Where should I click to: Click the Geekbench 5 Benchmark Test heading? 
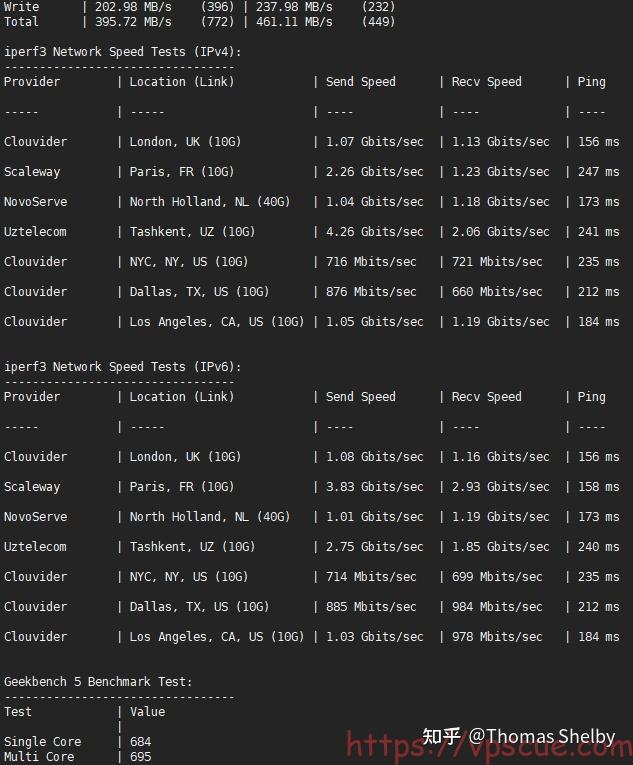click(x=98, y=682)
